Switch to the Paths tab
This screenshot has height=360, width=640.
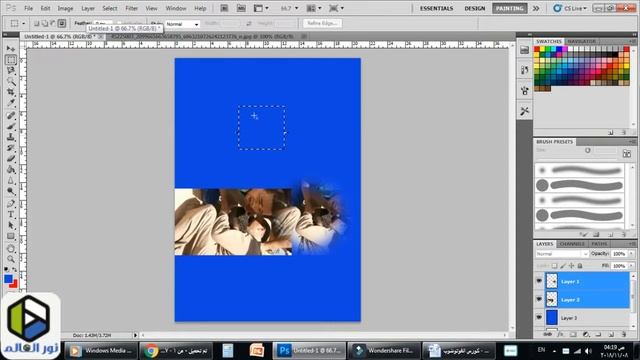(x=599, y=244)
